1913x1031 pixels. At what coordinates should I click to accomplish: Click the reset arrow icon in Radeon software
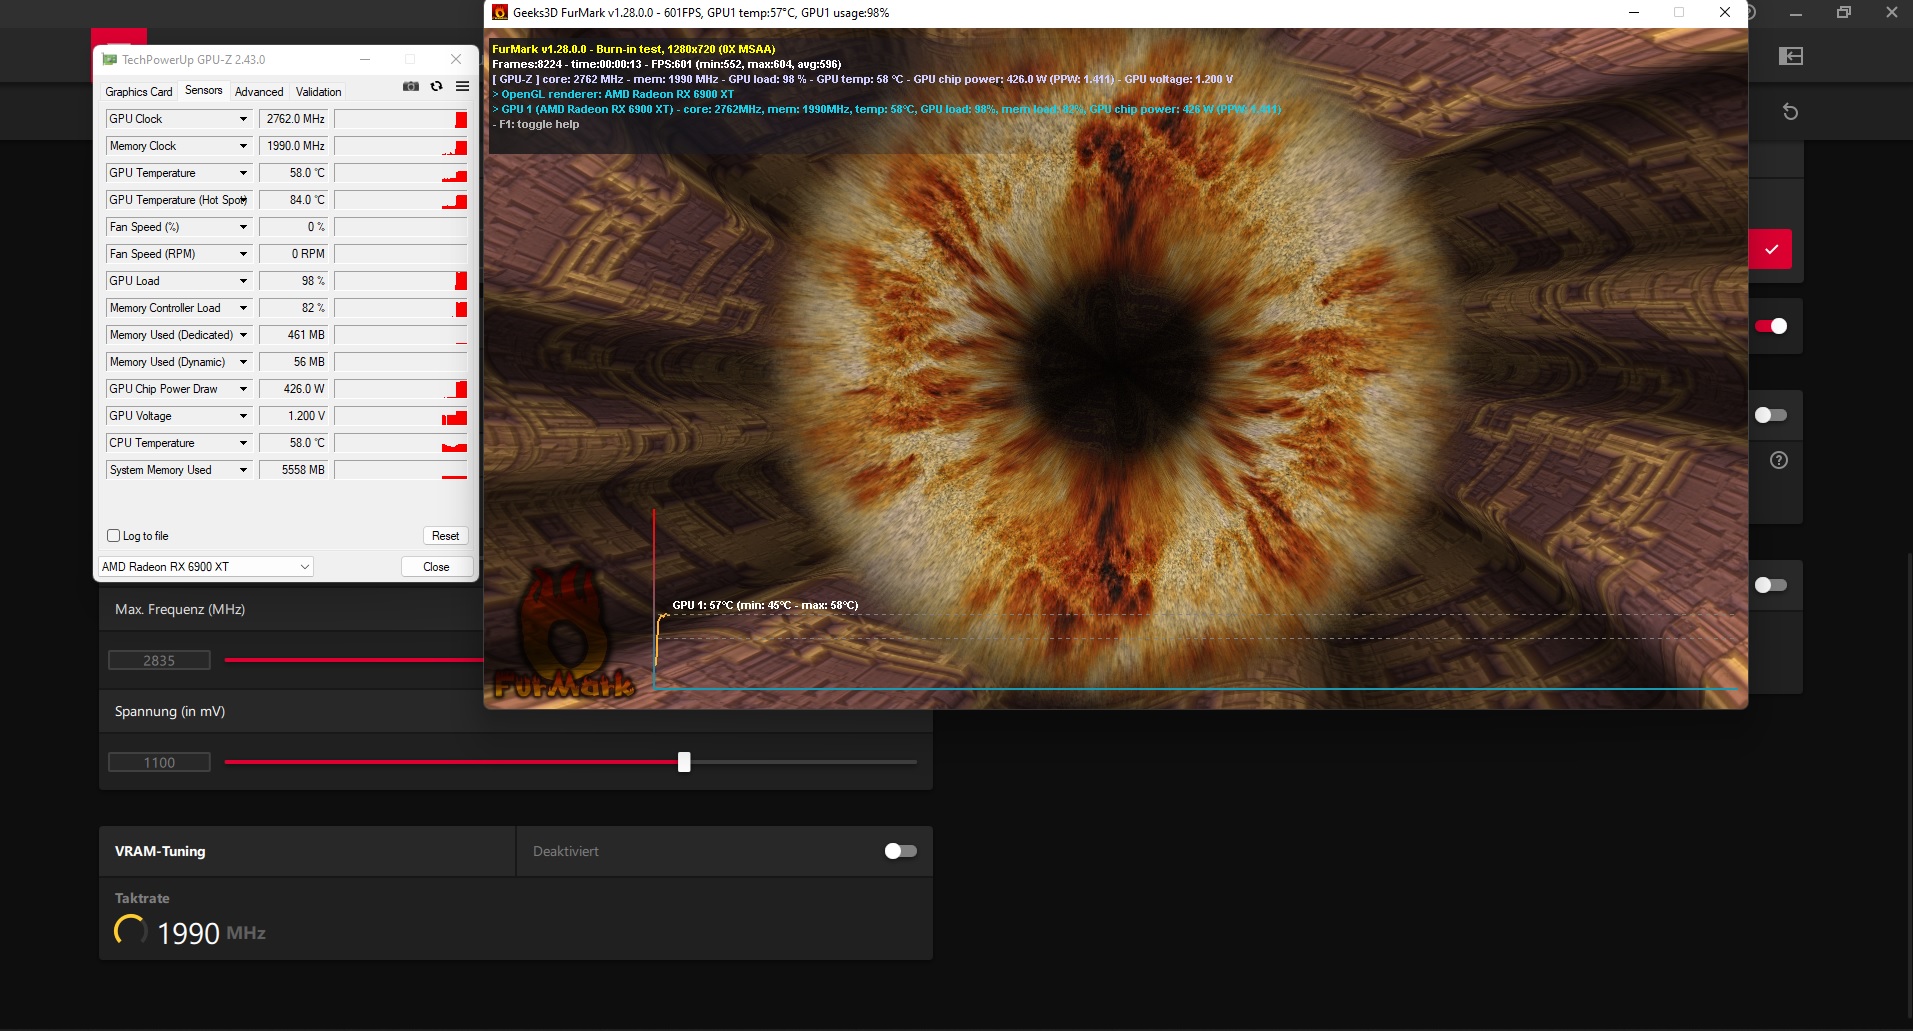point(1790,111)
